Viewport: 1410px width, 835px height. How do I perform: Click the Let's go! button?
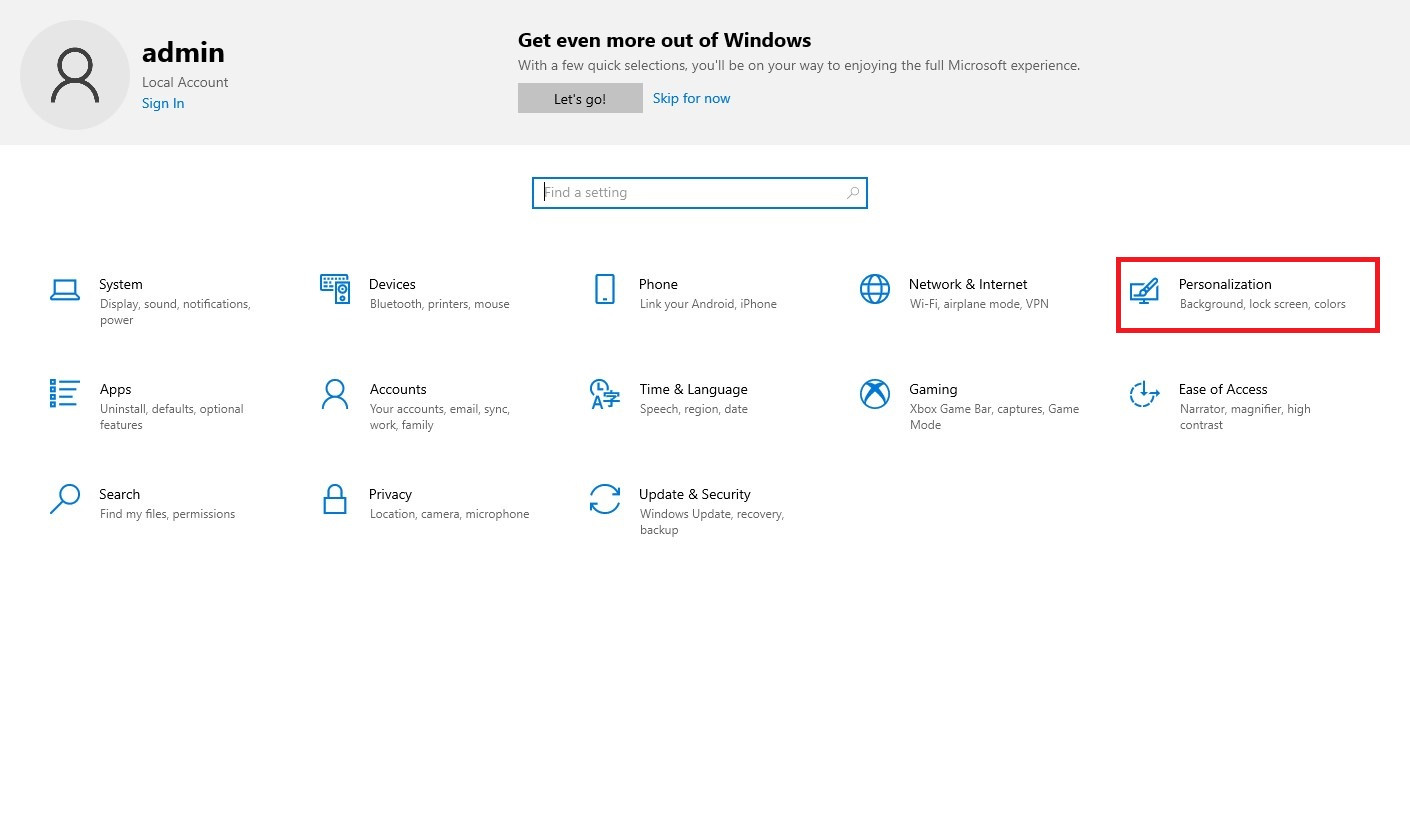tap(580, 98)
